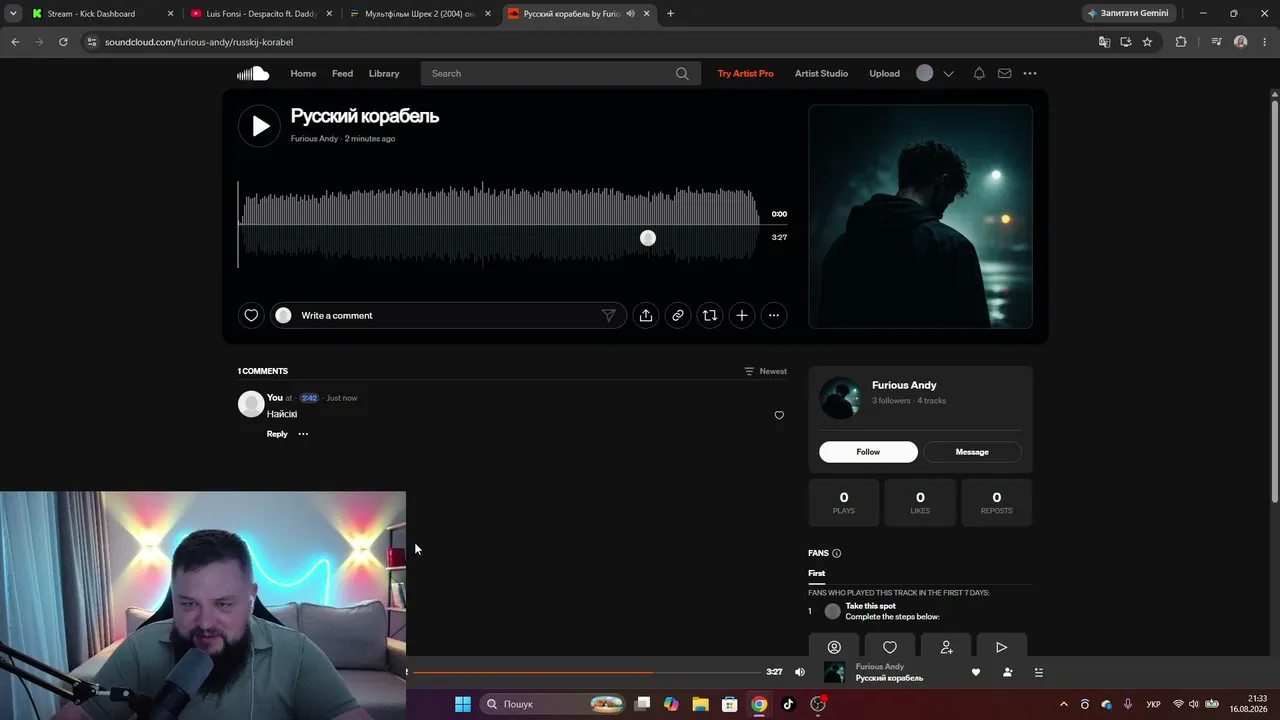Open Artist Studio

coord(821,73)
